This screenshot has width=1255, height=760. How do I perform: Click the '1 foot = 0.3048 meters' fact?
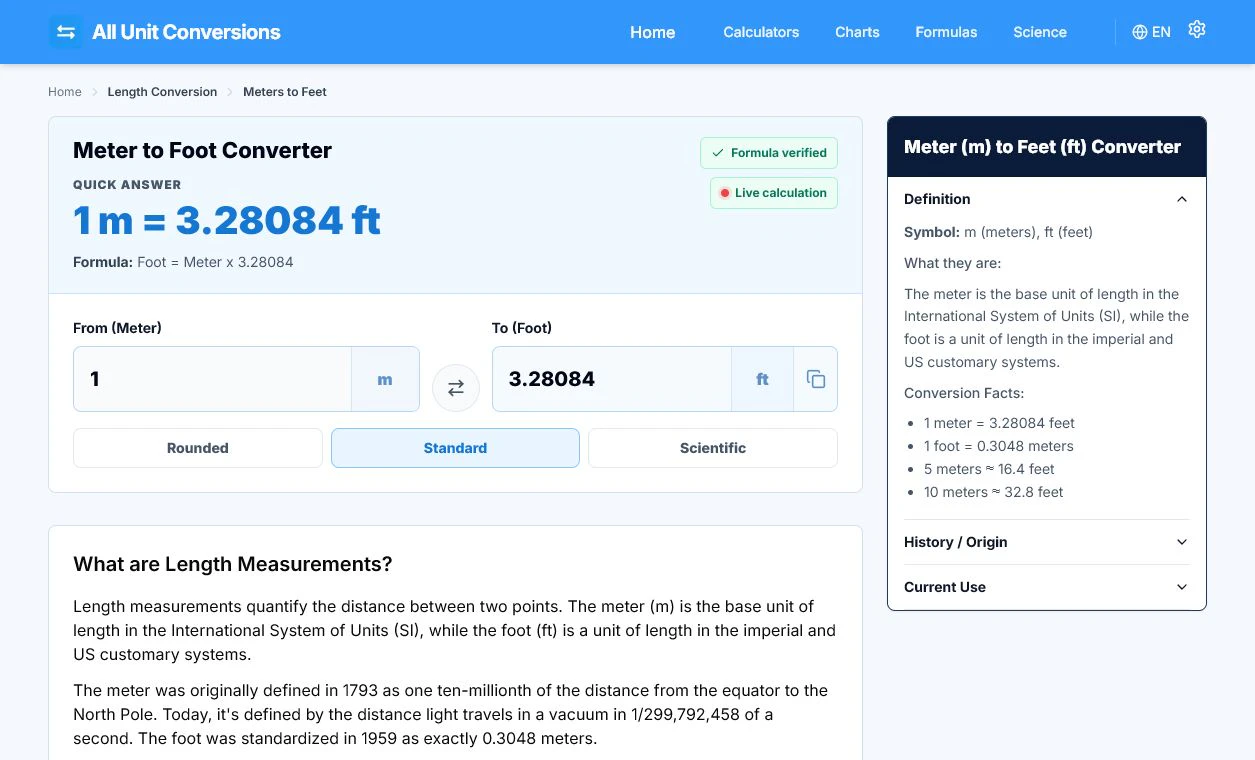point(998,446)
